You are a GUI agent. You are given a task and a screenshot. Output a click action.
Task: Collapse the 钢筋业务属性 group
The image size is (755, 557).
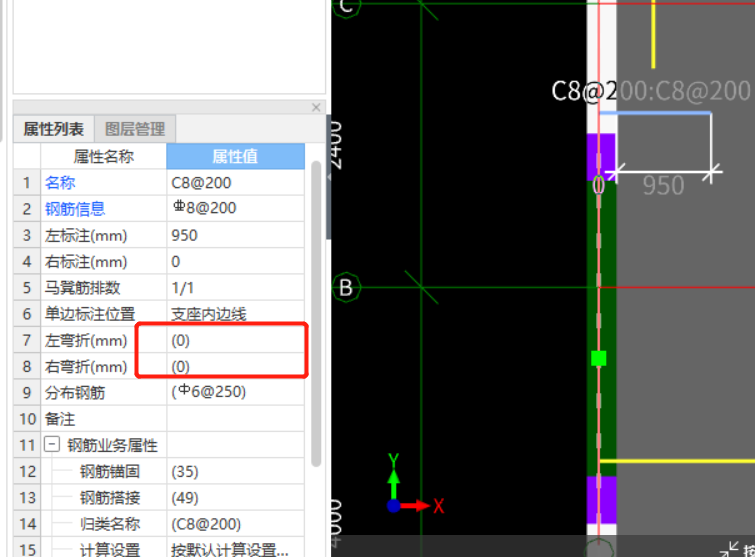pyautogui.click(x=52, y=444)
